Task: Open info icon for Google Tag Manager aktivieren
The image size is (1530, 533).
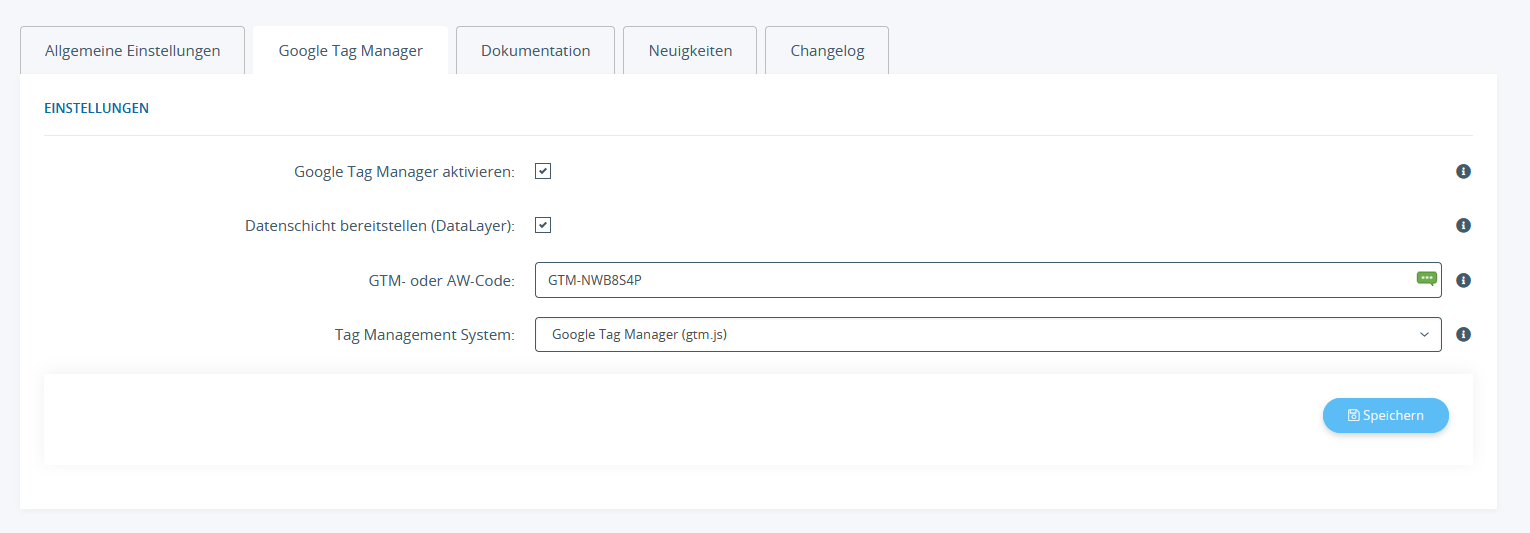Action: point(1463,172)
